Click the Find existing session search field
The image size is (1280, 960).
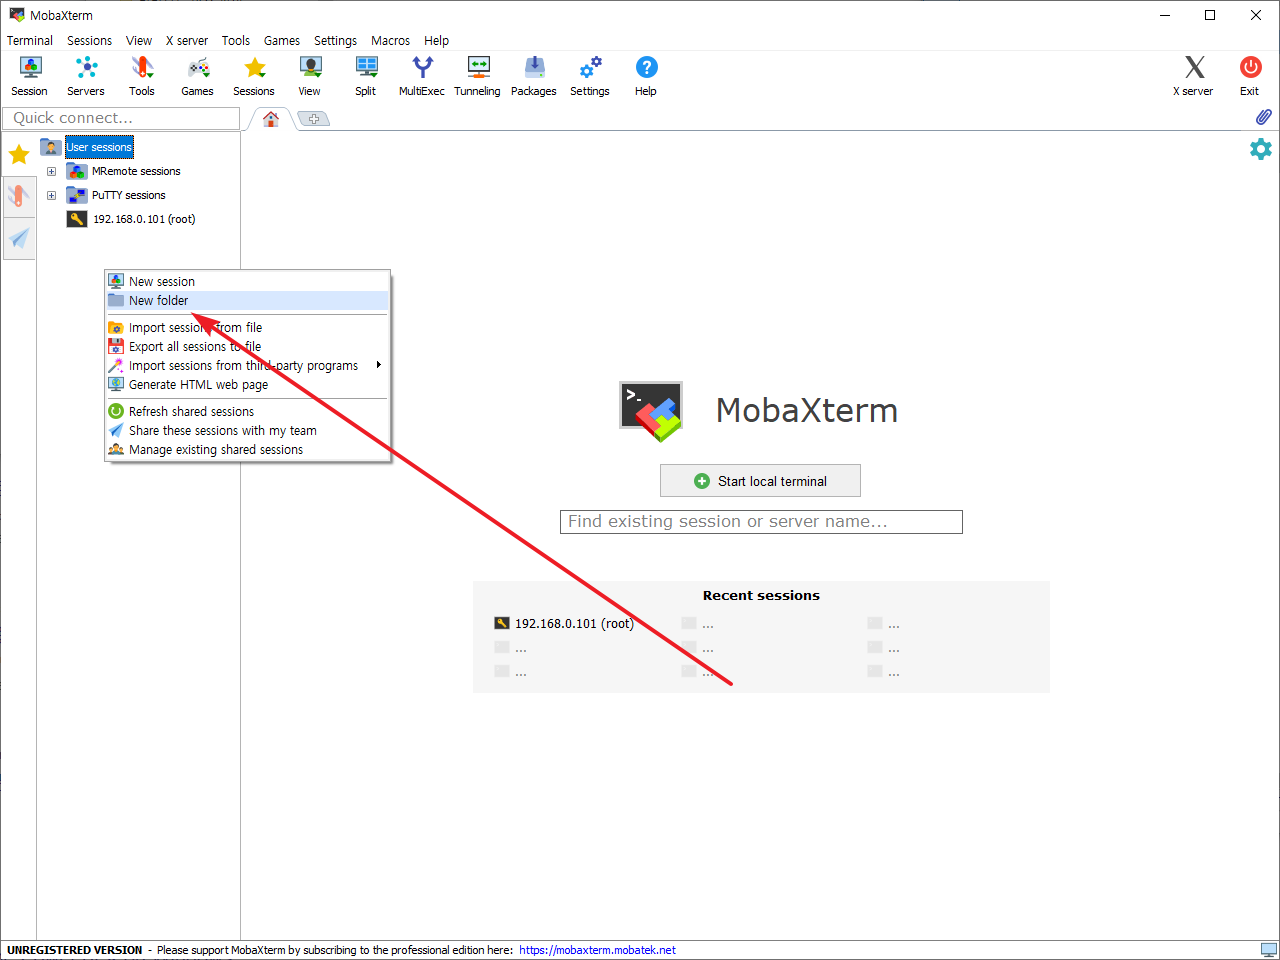(761, 522)
